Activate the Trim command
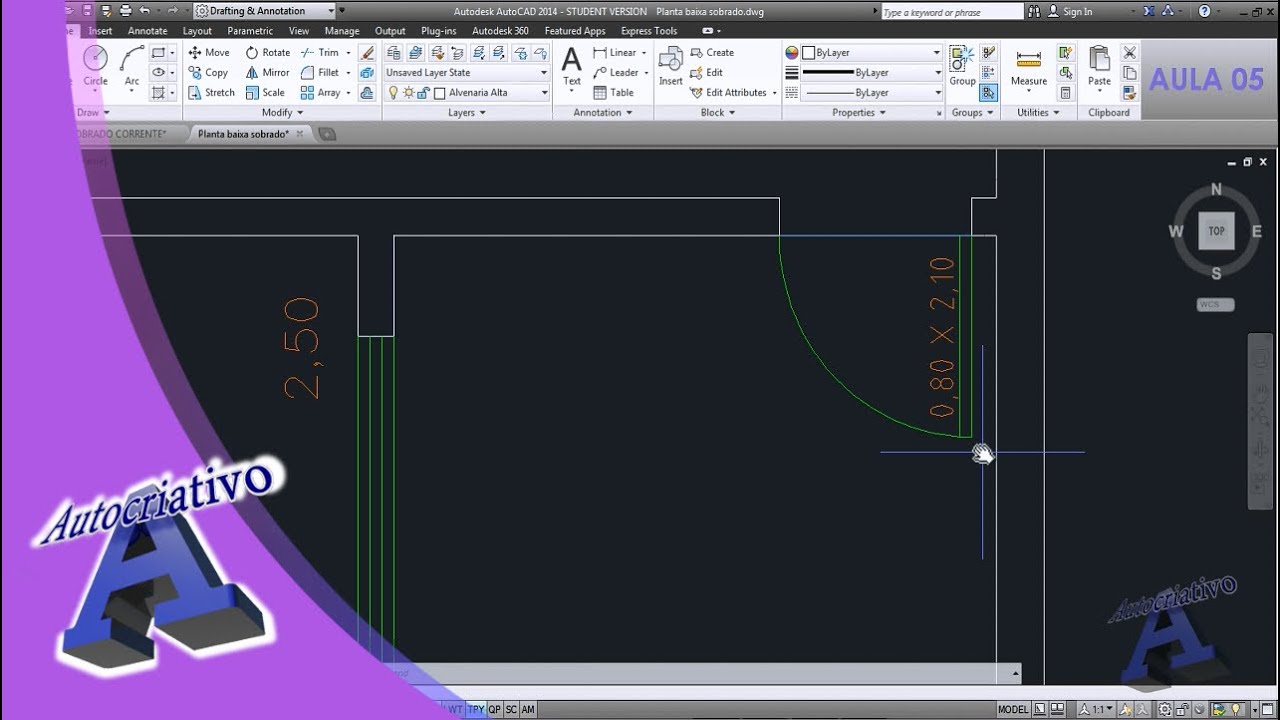This screenshot has width=1280, height=720. (x=320, y=52)
